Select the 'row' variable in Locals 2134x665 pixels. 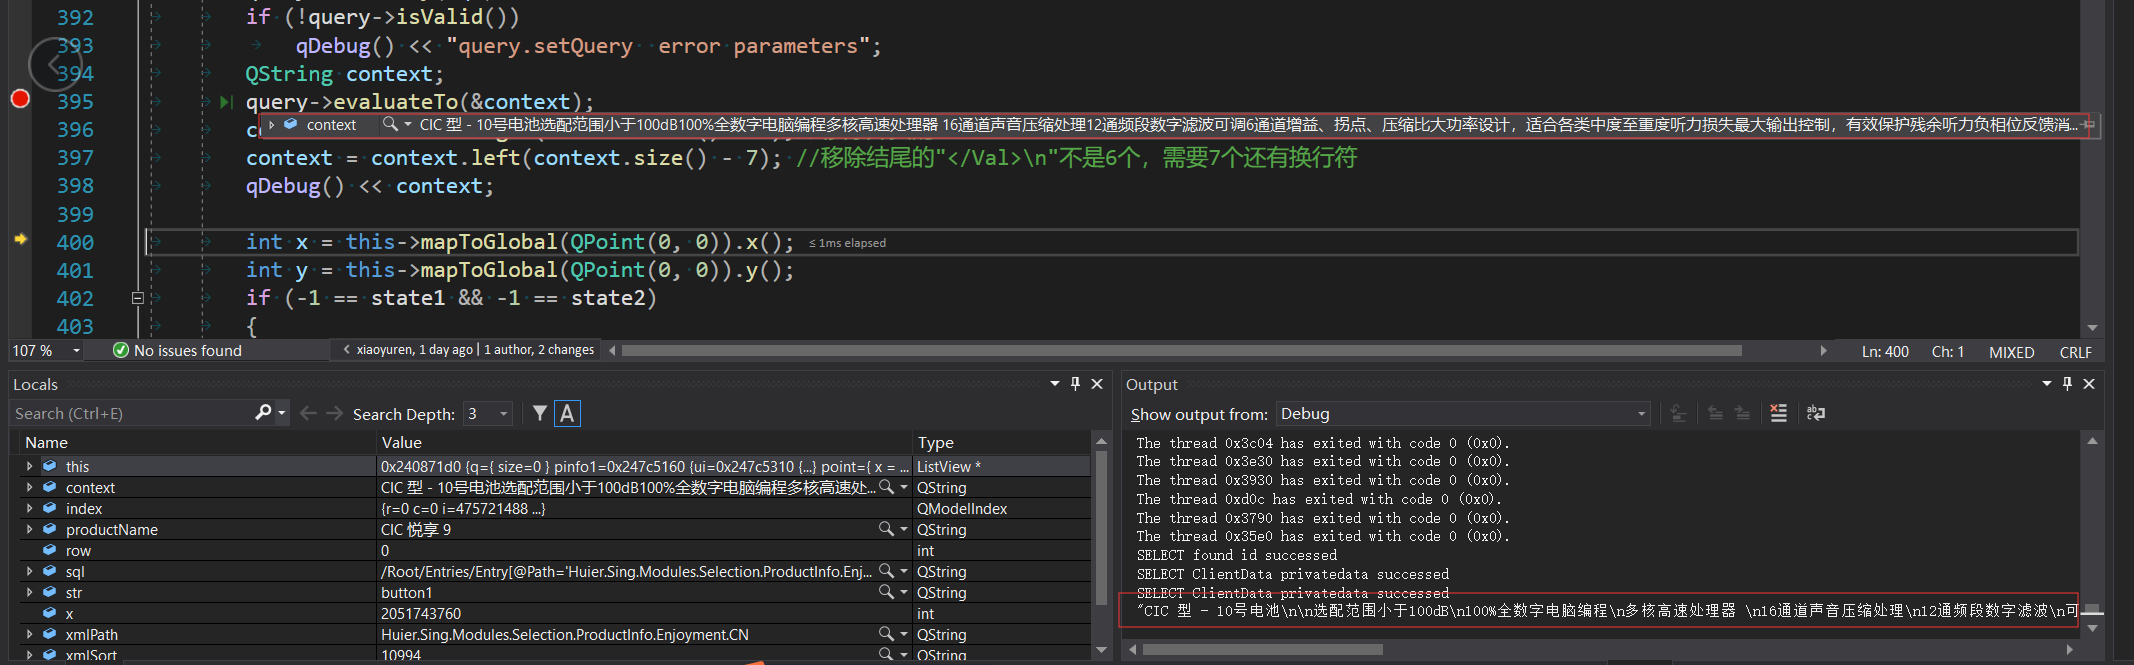[78, 550]
